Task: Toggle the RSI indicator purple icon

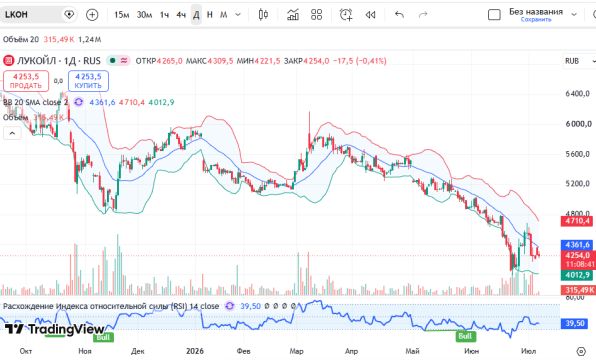Action: click(230, 306)
